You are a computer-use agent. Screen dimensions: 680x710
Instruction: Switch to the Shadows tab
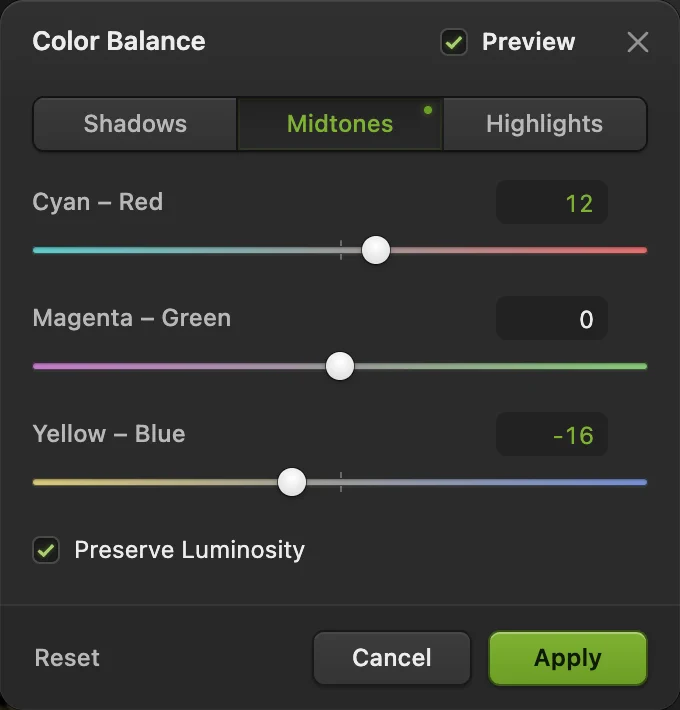[135, 124]
